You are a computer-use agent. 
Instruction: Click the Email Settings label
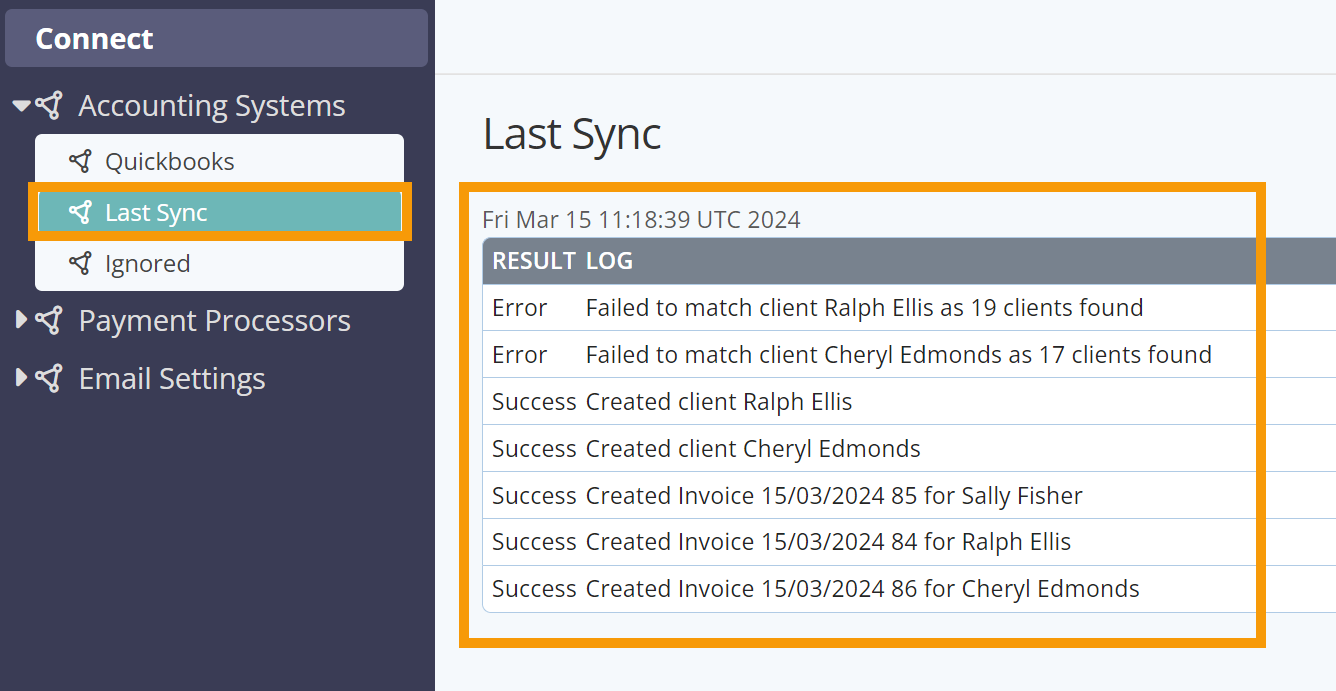171,378
